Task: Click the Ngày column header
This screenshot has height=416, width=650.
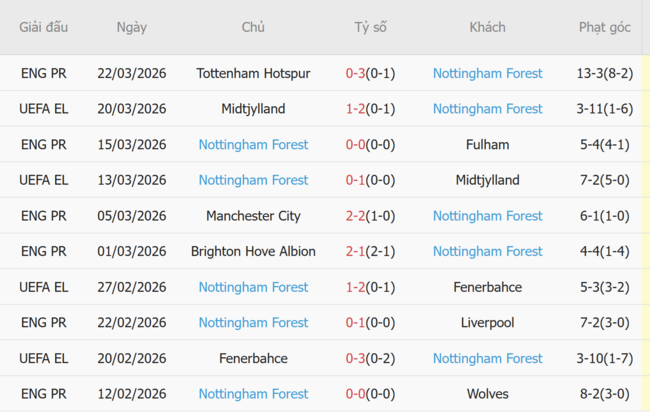Action: coord(131,27)
